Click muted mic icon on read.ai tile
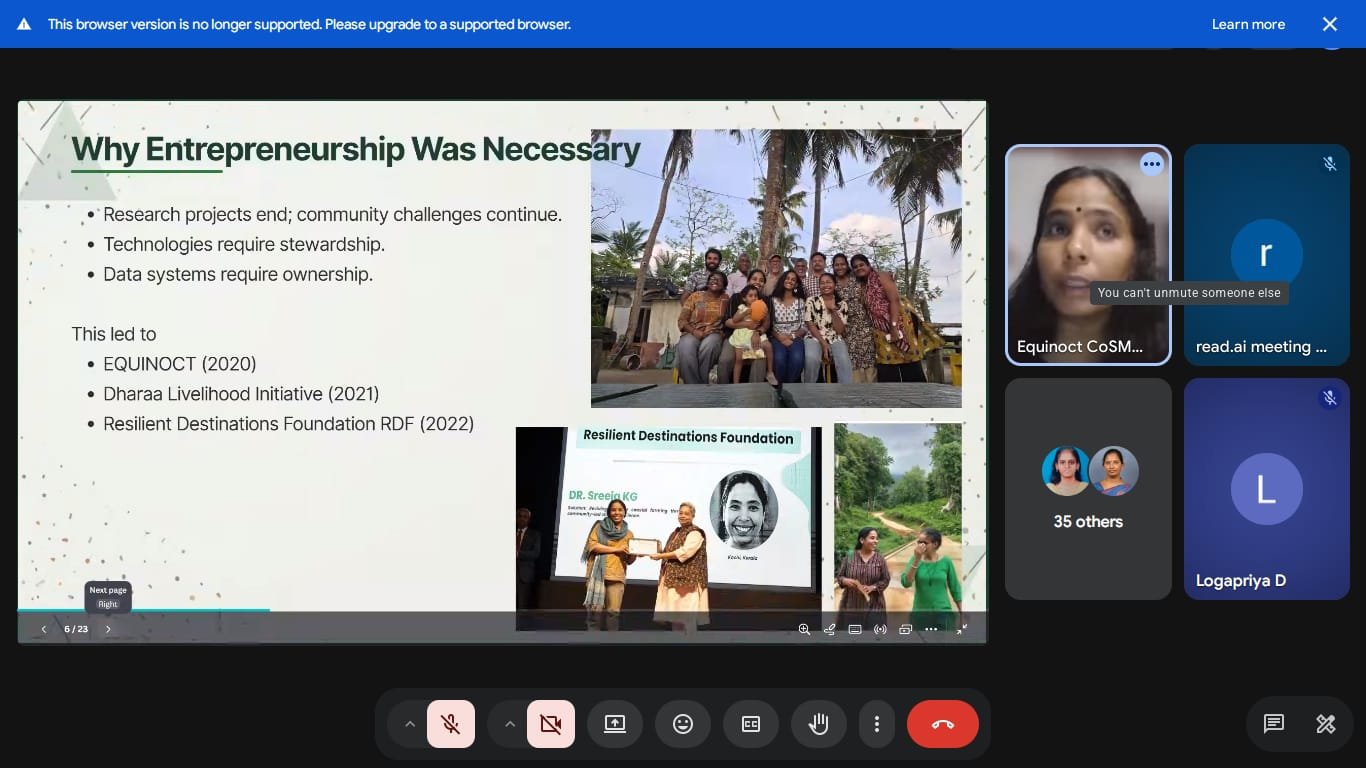 [1329, 164]
